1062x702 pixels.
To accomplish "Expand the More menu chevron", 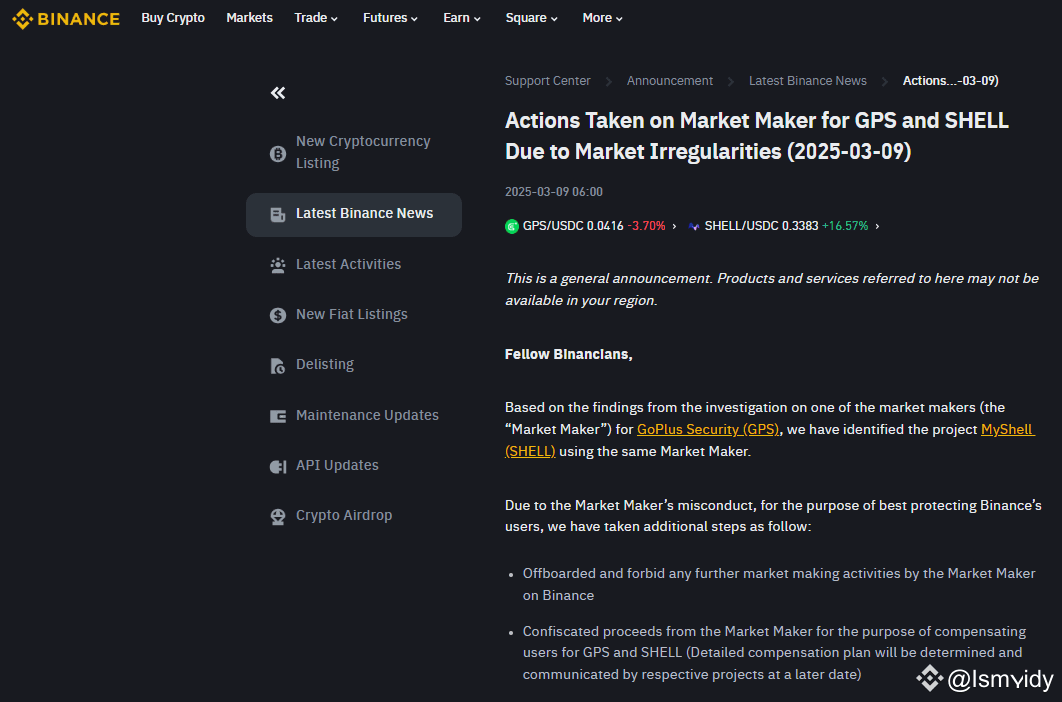I will 619,18.
